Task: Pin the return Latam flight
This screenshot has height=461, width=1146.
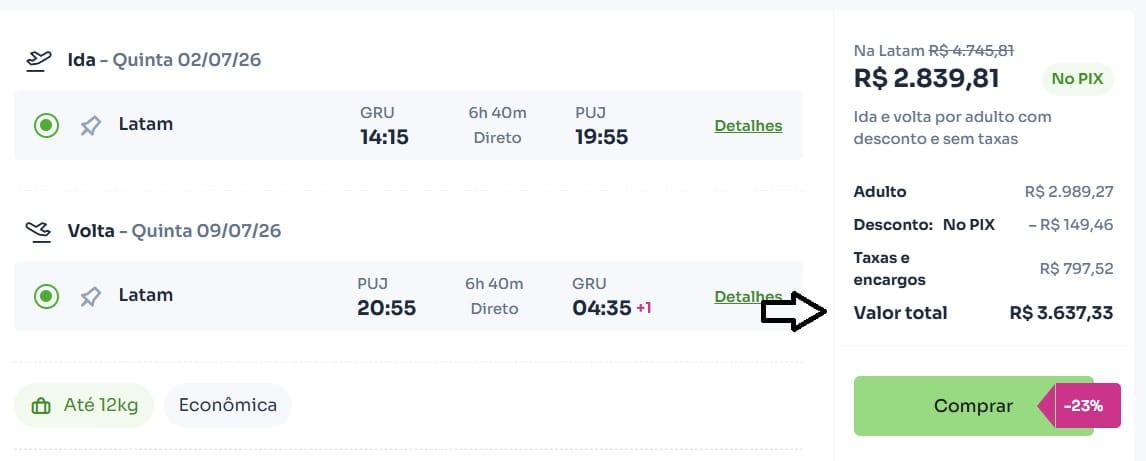Action: tap(91, 296)
